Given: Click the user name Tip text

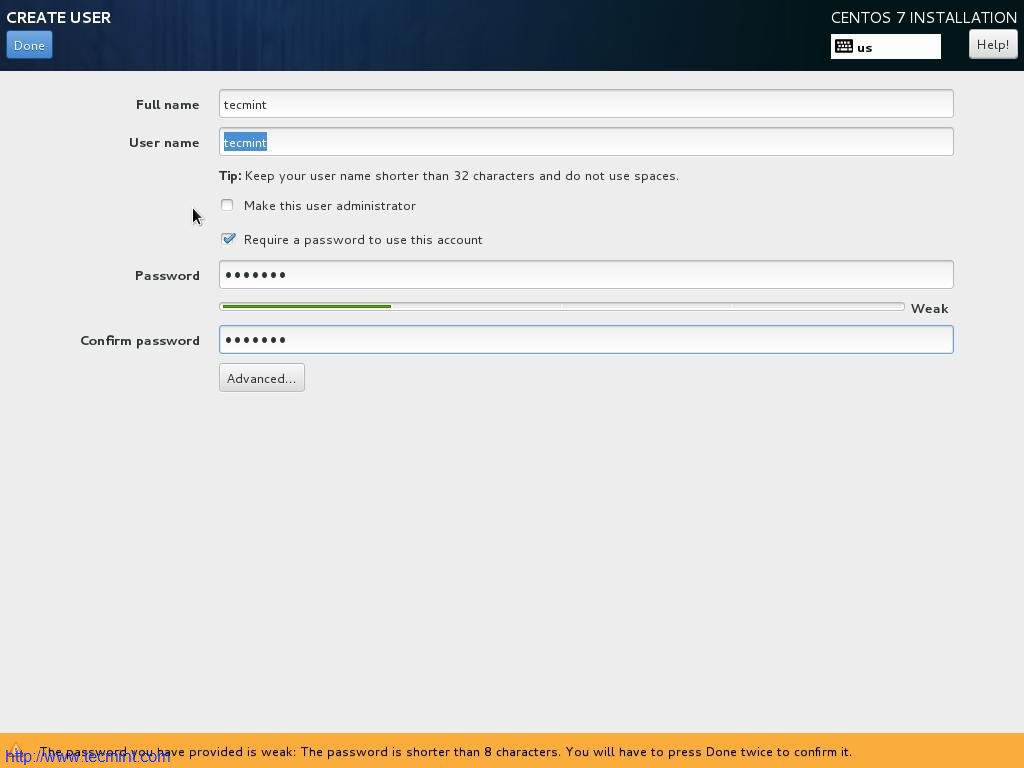Looking at the screenshot, I should click(449, 176).
